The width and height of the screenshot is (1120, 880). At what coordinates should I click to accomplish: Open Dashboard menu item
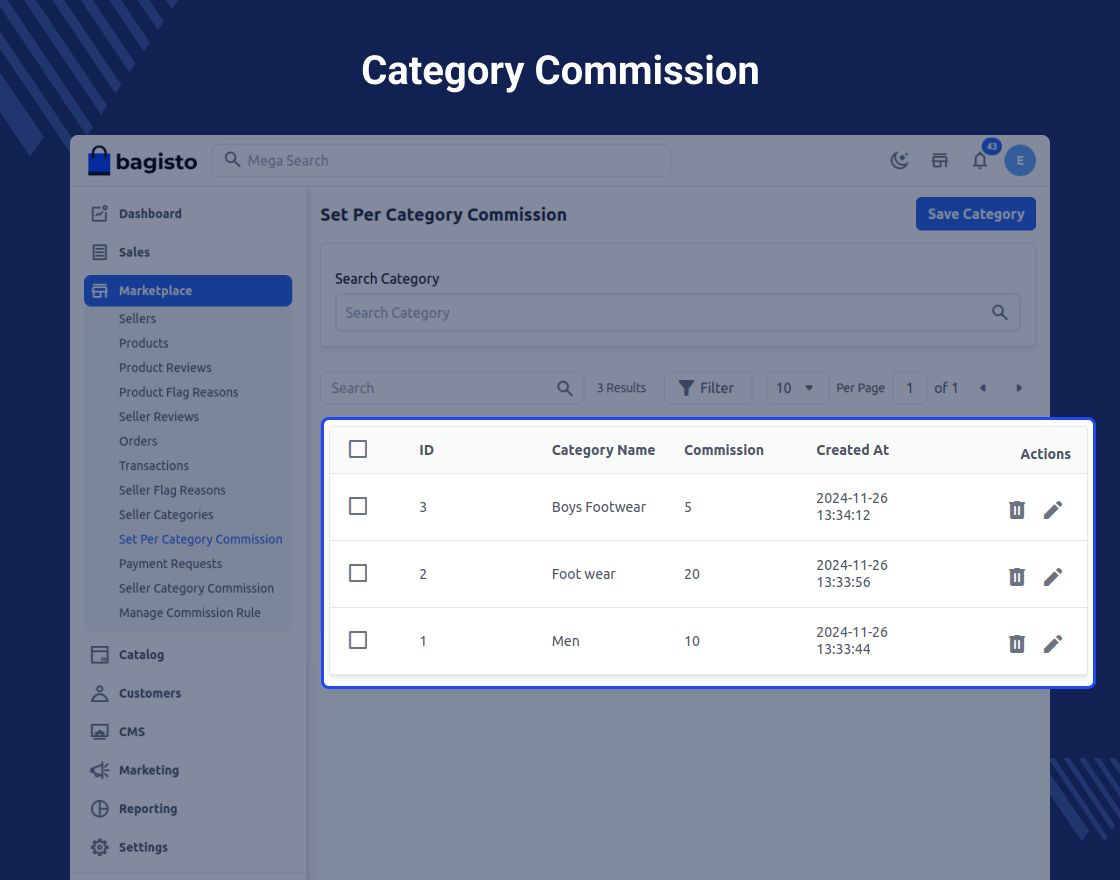click(x=150, y=214)
